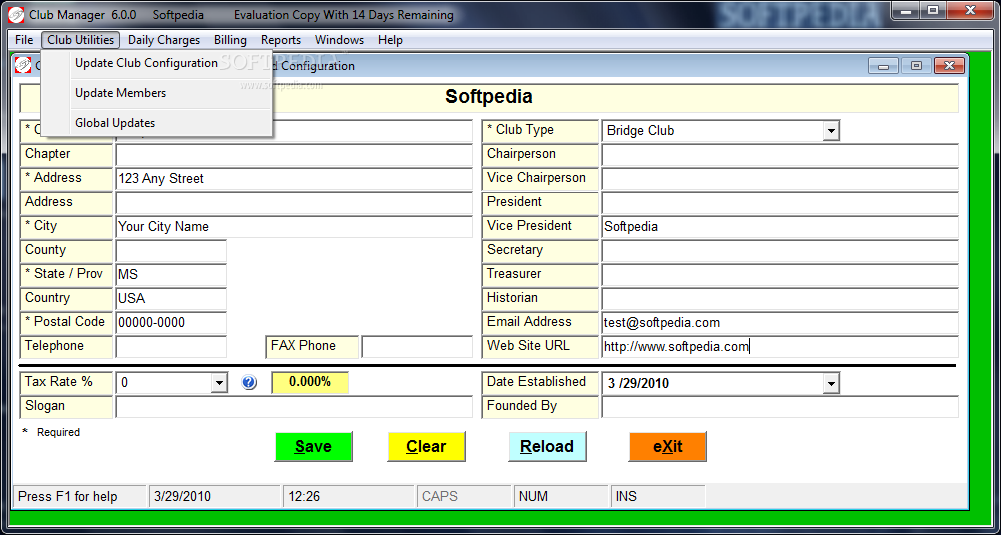
Task: Maximize the inner configuration window
Action: (x=916, y=66)
